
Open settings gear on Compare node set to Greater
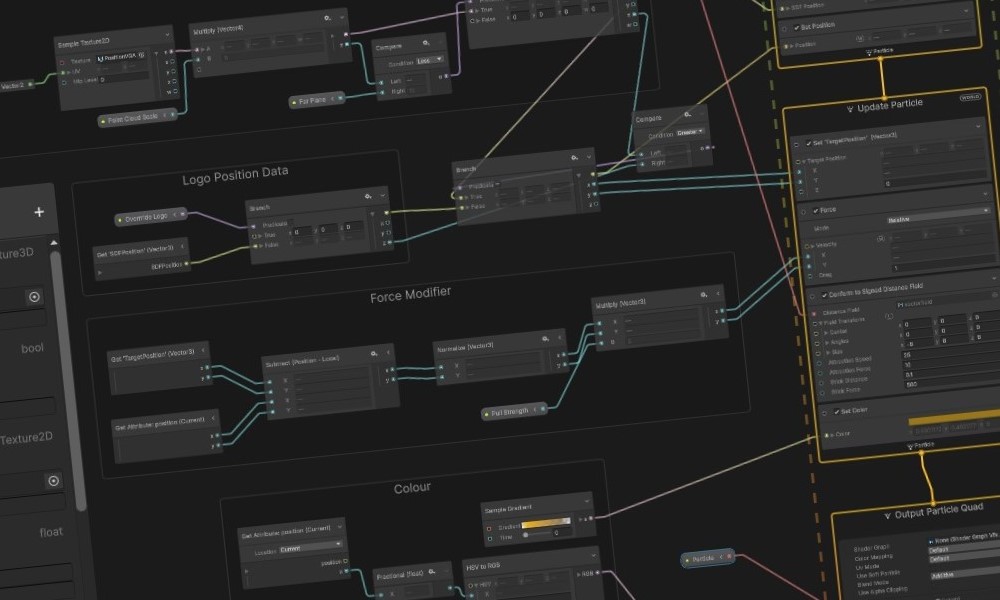[687, 115]
